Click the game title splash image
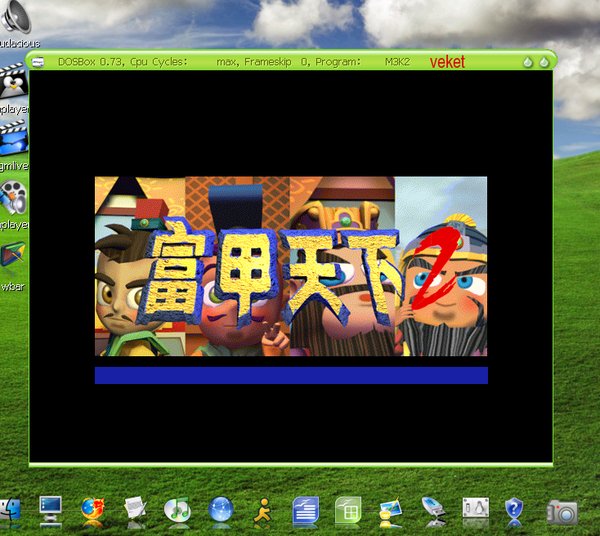This screenshot has height=536, width=600. tap(291, 266)
